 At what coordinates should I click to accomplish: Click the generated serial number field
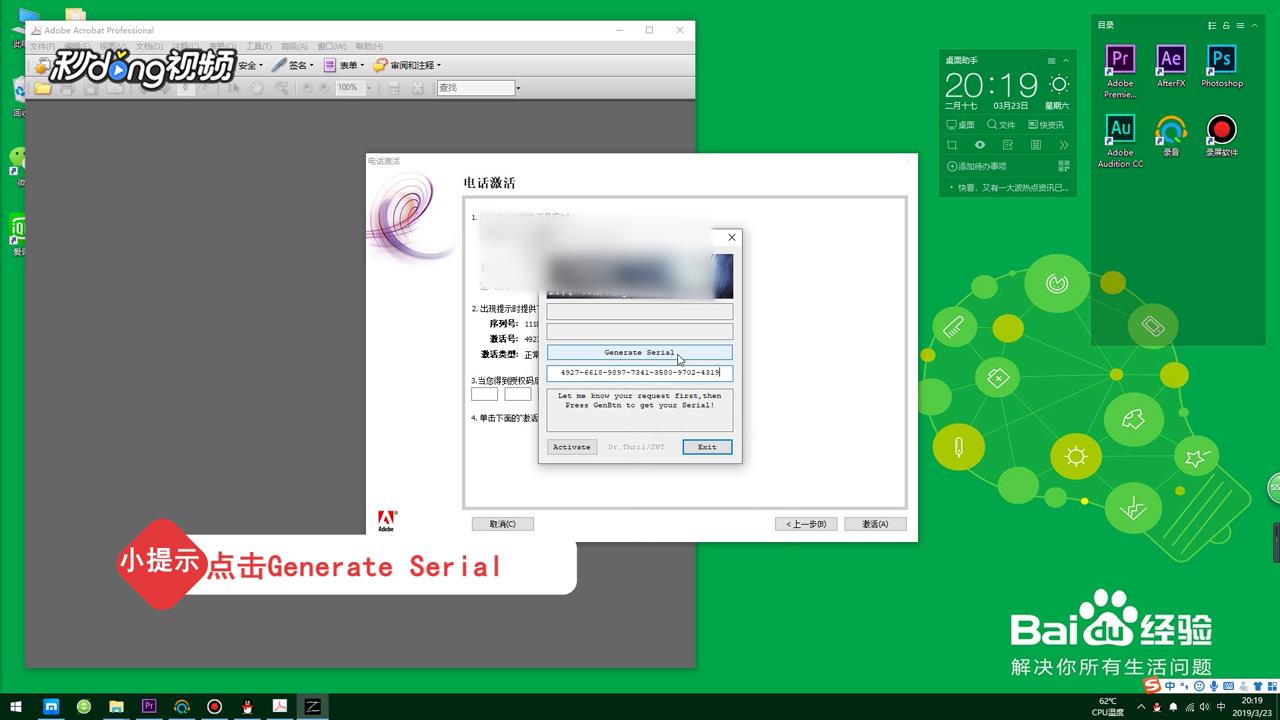(639, 373)
